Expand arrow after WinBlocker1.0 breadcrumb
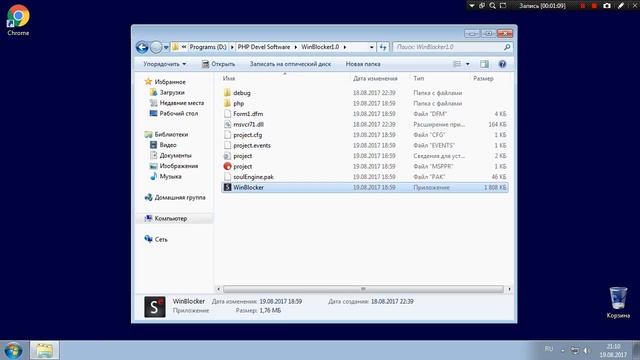Viewport: 640px width, 360px height. (x=345, y=47)
